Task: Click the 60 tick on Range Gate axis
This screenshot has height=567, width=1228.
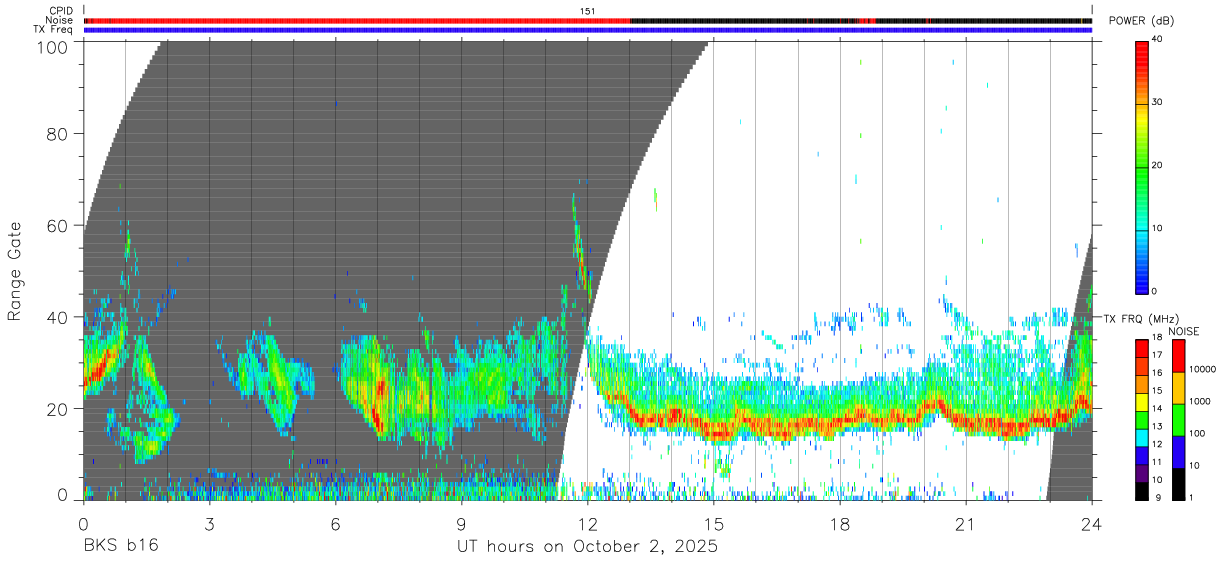Action: (58, 225)
